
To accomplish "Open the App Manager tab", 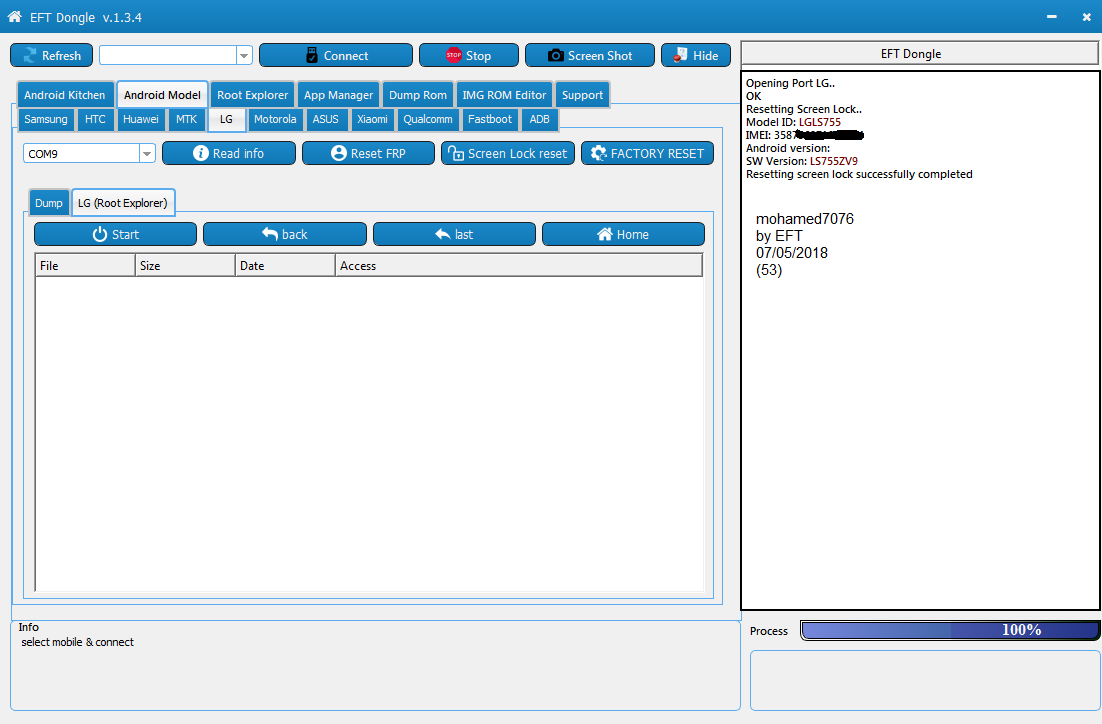I will tap(338, 95).
